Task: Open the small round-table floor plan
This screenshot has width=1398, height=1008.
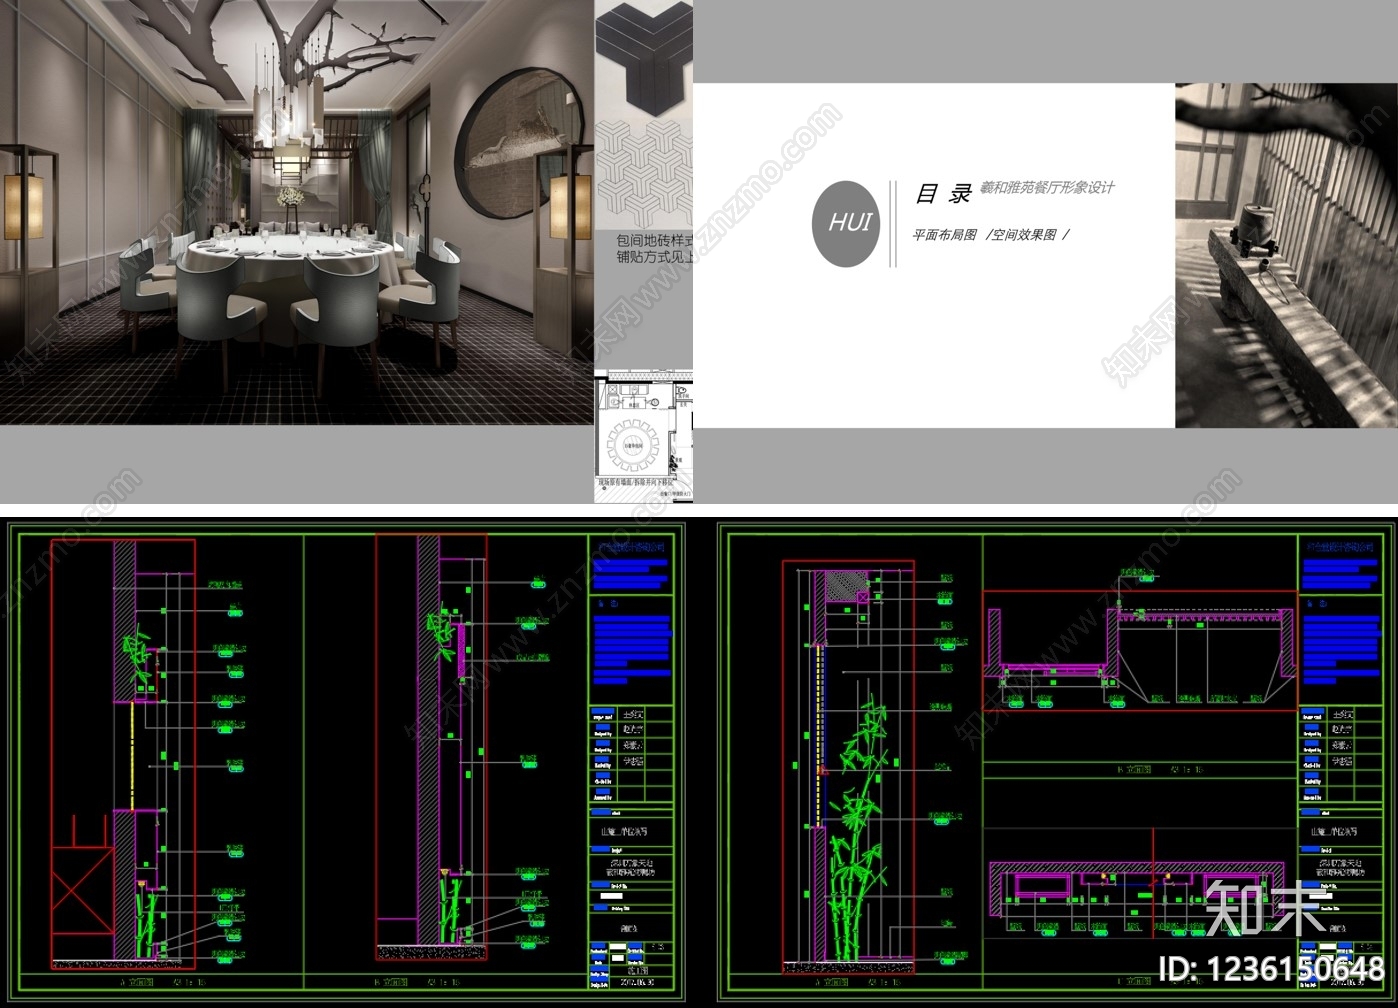Action: (644, 436)
